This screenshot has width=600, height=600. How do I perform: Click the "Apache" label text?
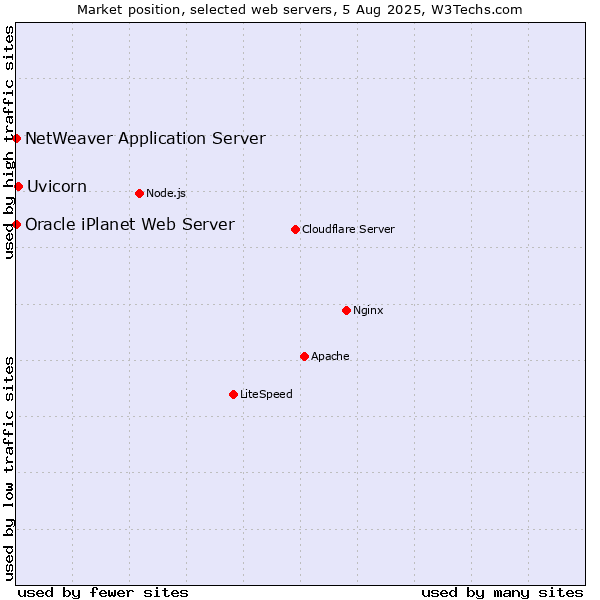coord(330,356)
